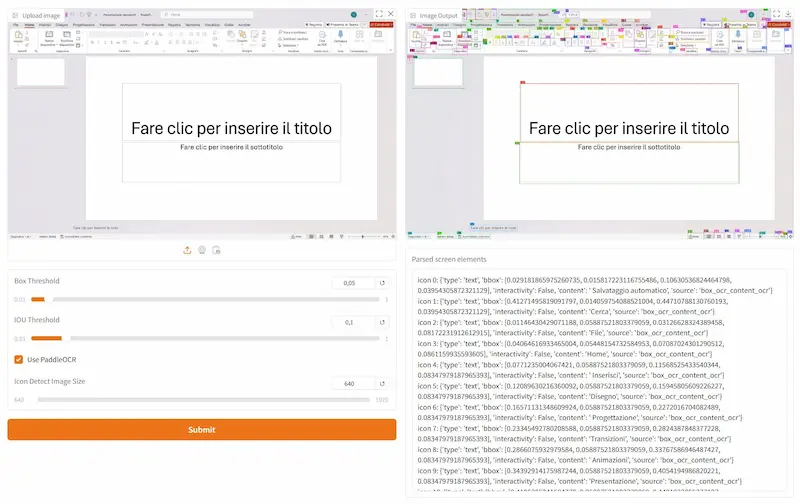This screenshot has width=800, height=504.
Task: Expand the Image Output panel to fullscreen
Action: click(777, 14)
